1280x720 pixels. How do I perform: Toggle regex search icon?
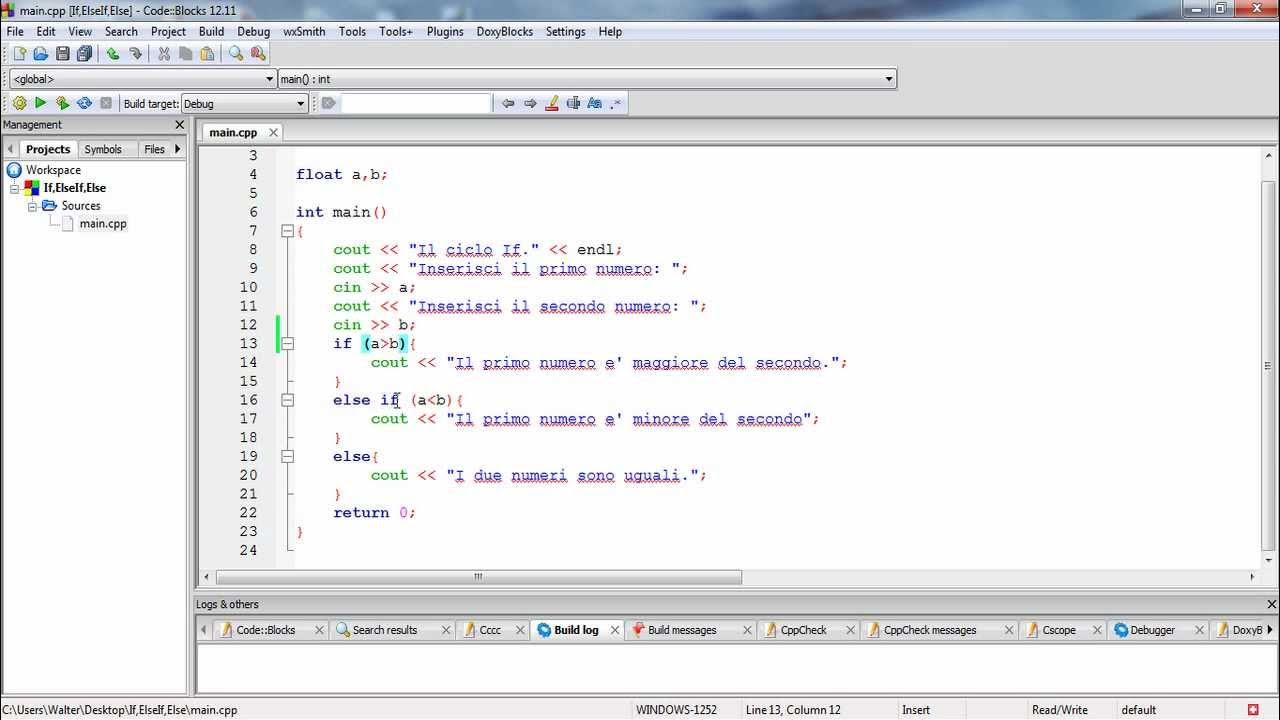(x=616, y=103)
